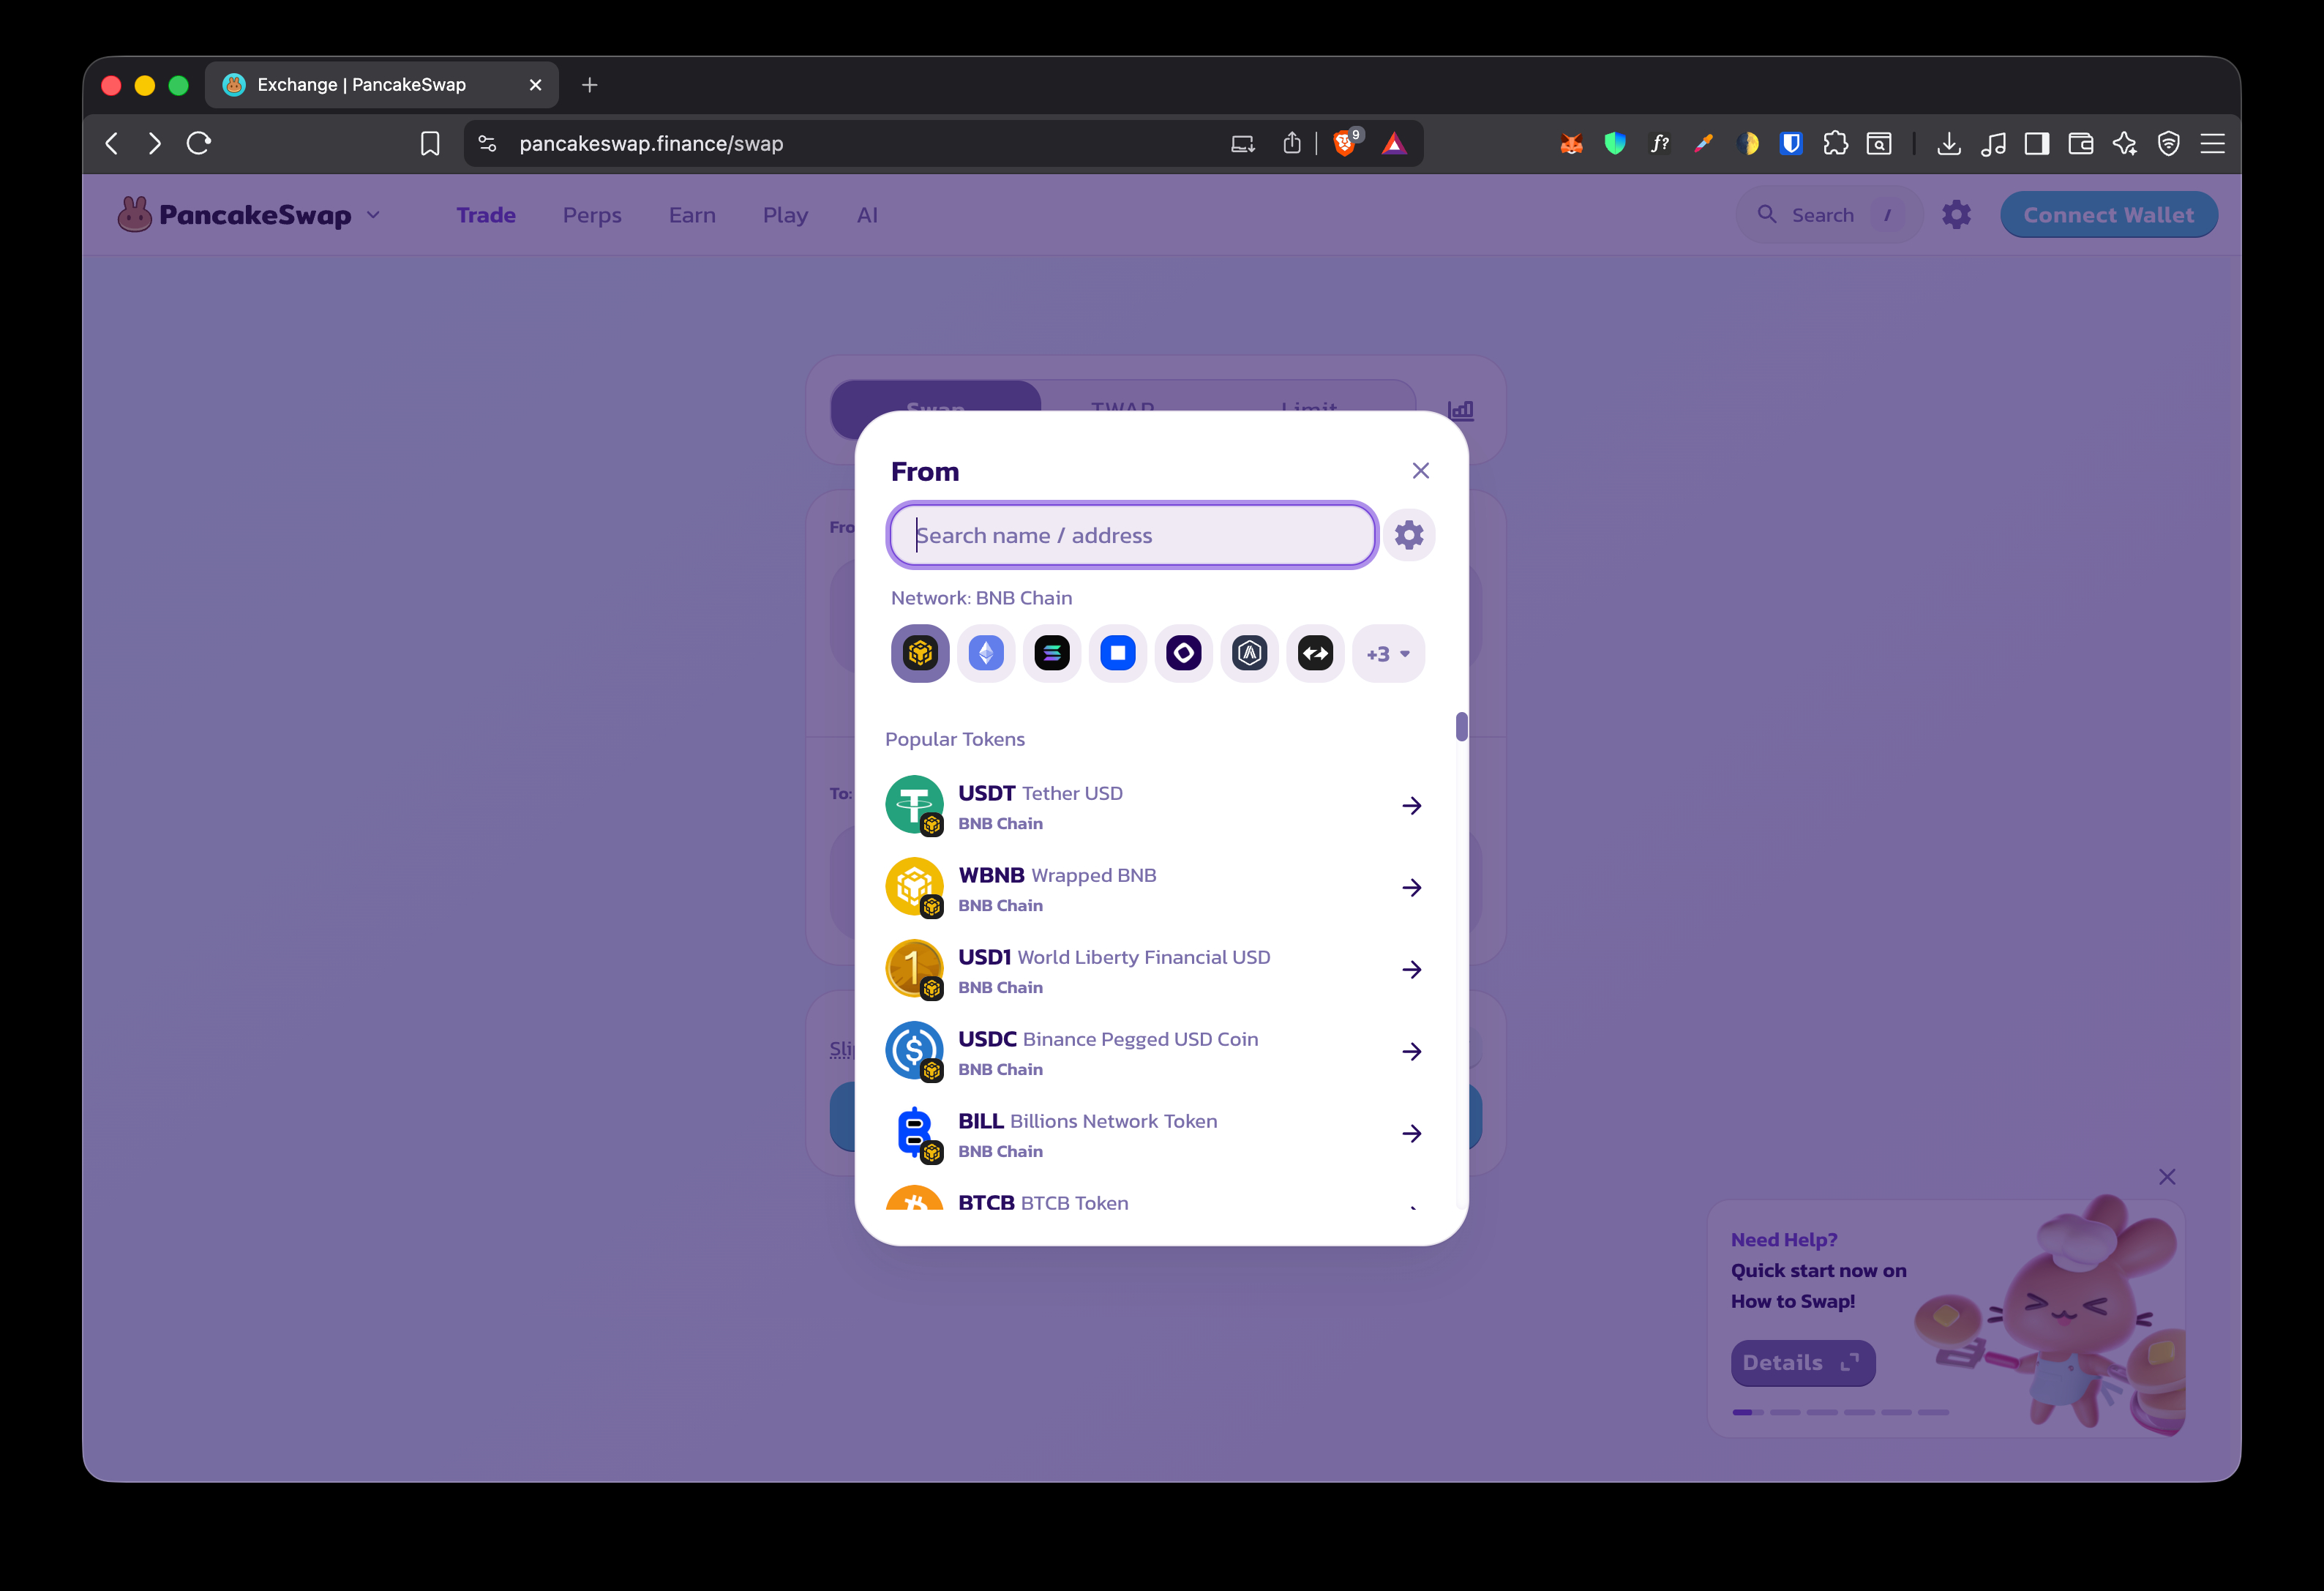Screen dimensions: 2324x1591
Task: Open the Play menu
Action: point(785,215)
